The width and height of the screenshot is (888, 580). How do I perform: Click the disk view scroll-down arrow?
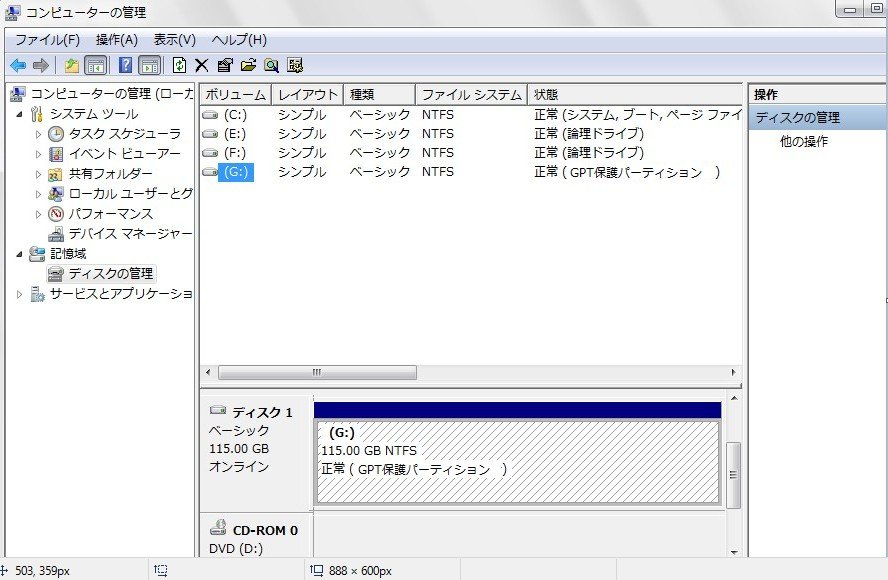pyautogui.click(x=734, y=552)
